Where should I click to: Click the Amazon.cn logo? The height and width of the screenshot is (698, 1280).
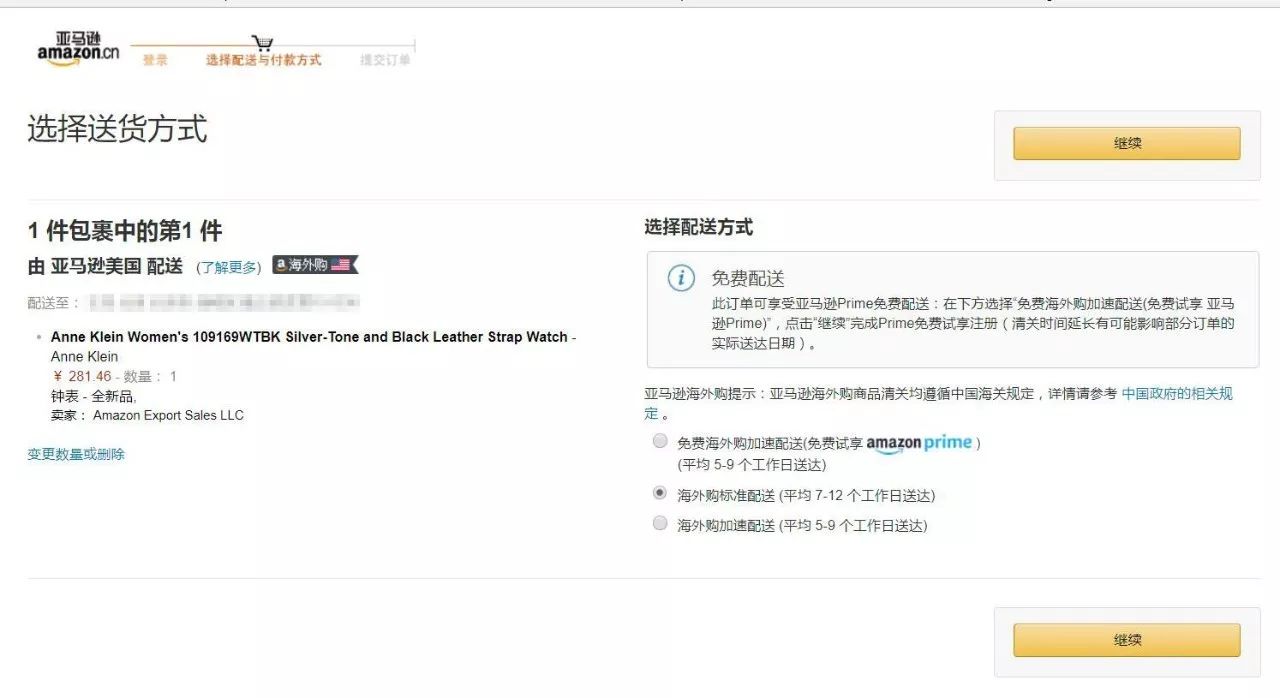(x=78, y=49)
